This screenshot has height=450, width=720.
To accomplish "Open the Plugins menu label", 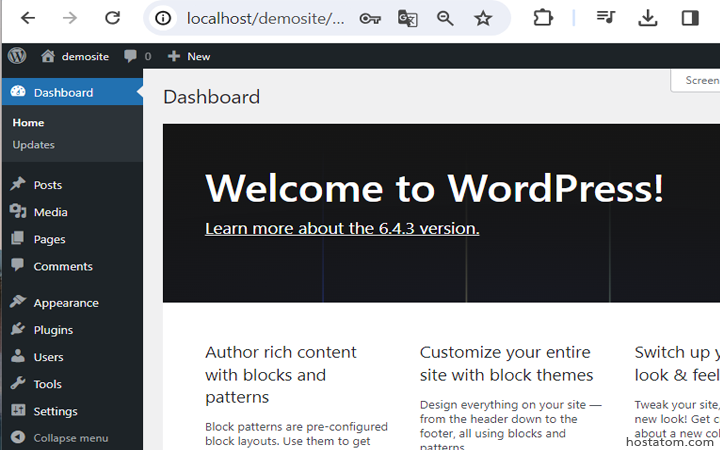I will click(x=53, y=330).
